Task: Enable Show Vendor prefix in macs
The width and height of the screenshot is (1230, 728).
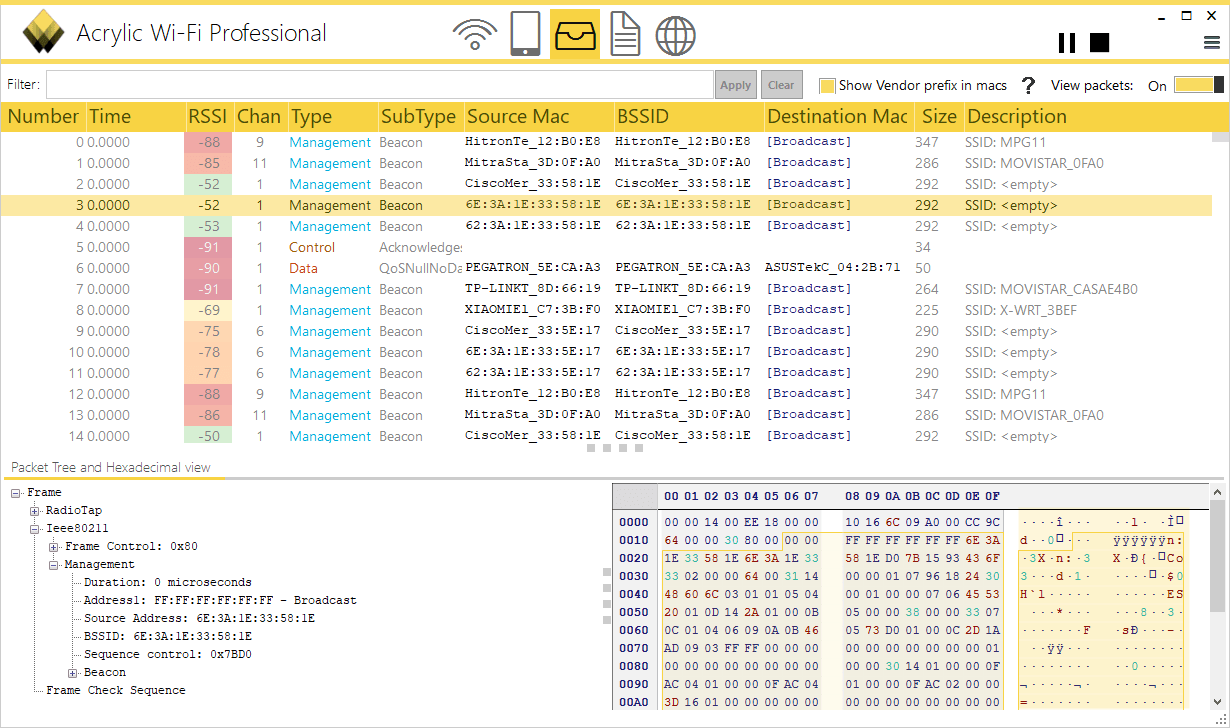Action: point(826,85)
